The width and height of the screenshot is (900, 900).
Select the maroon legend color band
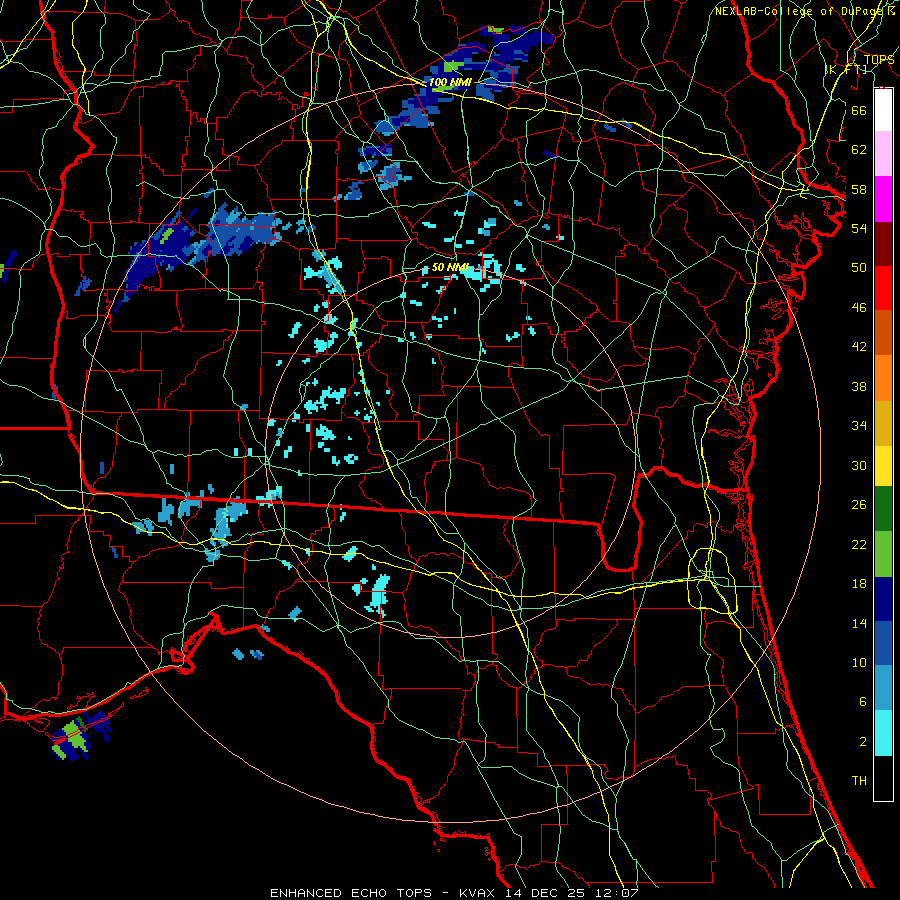click(x=883, y=244)
